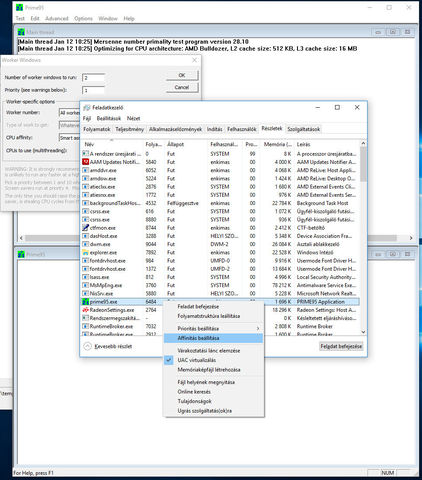Open the Fájl menu in Task Manager
The image size is (422, 480).
(x=87, y=118)
